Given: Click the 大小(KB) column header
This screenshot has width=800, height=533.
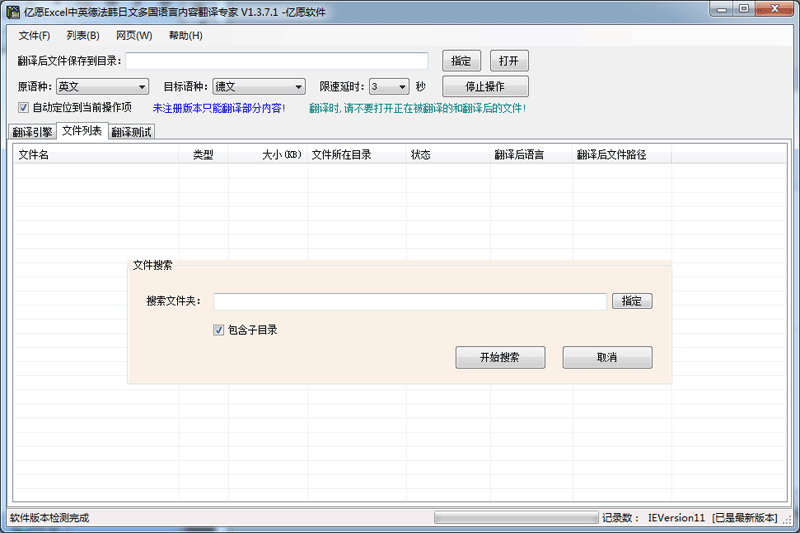Looking at the screenshot, I should [267, 155].
